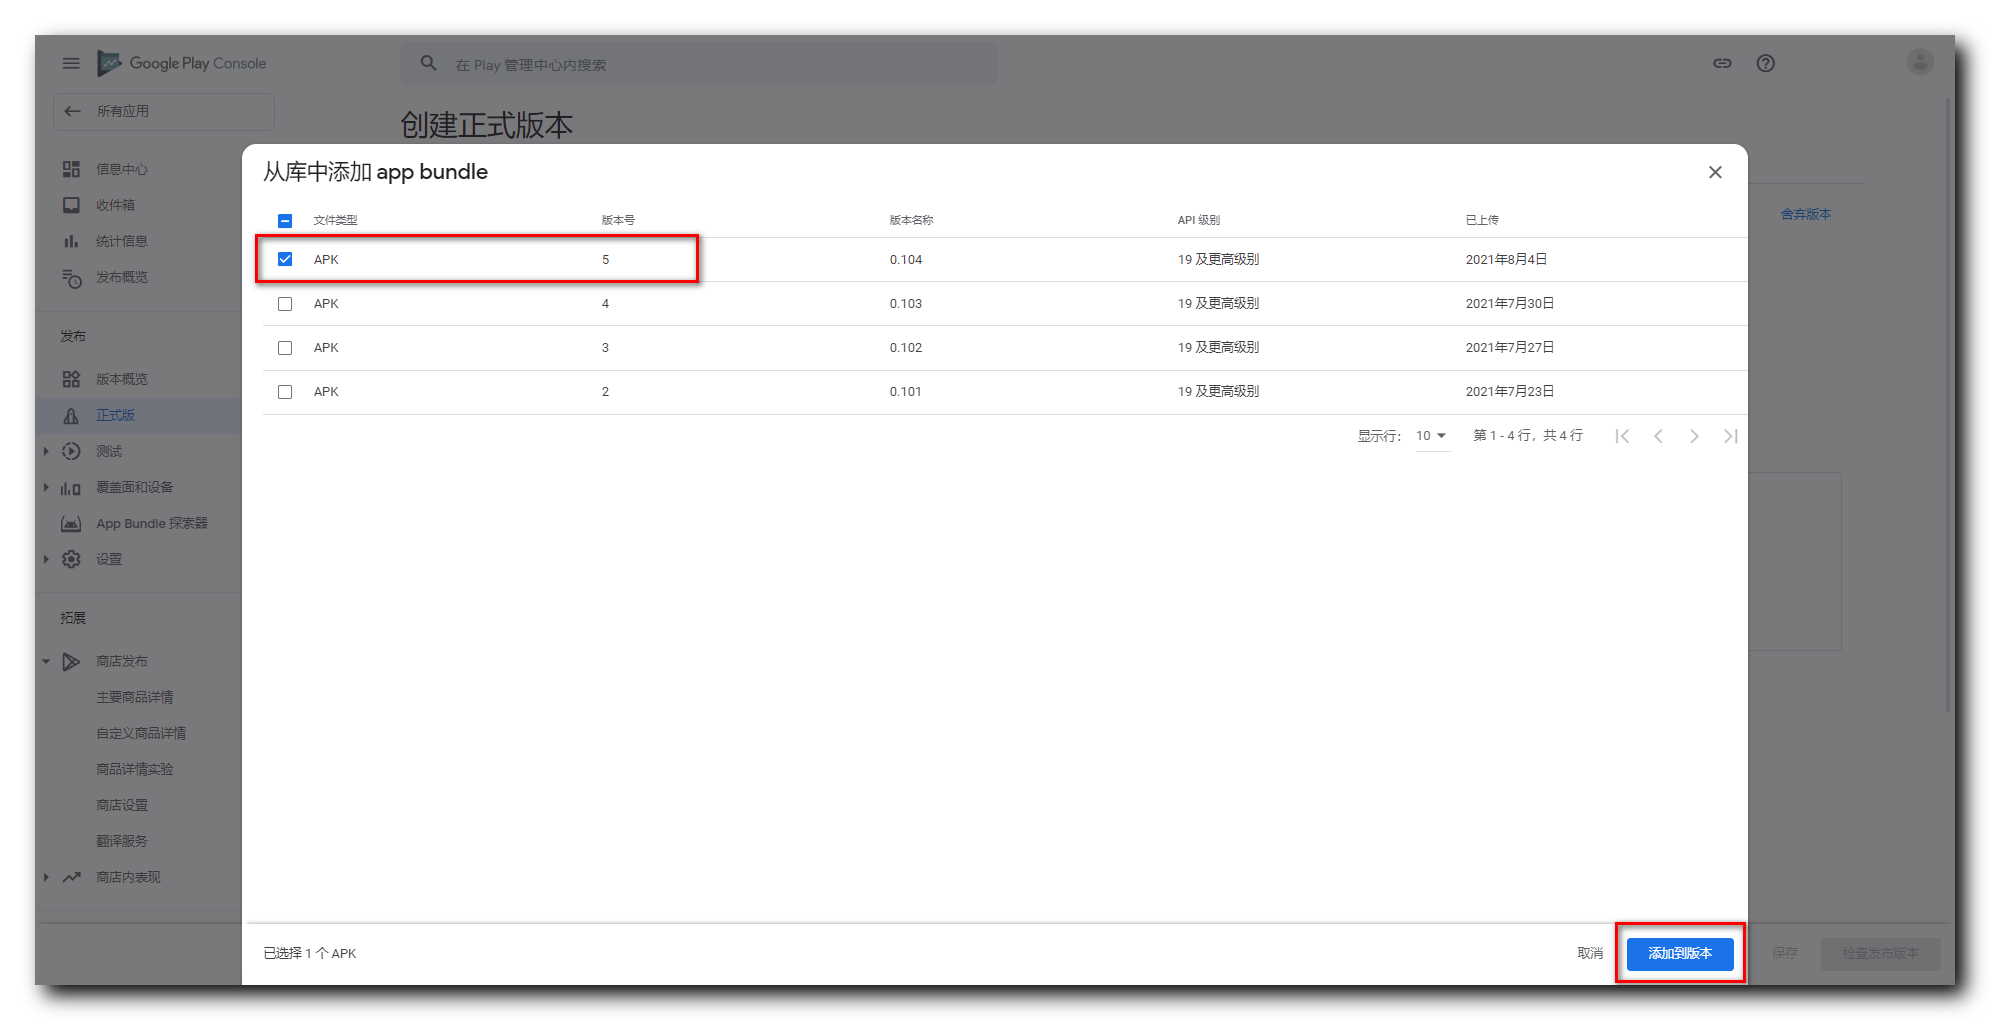Select 正式版 in the sidebar
The width and height of the screenshot is (1990, 1020).
[x=115, y=415]
